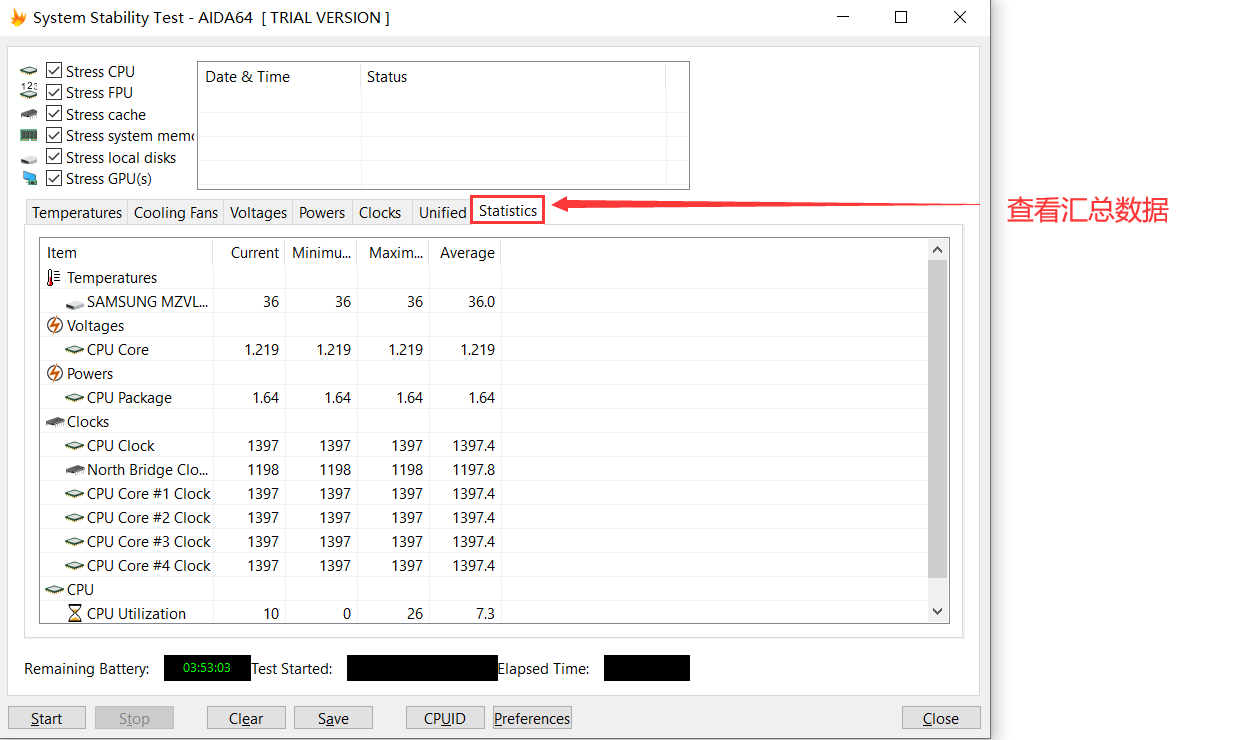Click the SAMSUNG MZVL average value 36.0
This screenshot has width=1235, height=740.
pos(481,302)
